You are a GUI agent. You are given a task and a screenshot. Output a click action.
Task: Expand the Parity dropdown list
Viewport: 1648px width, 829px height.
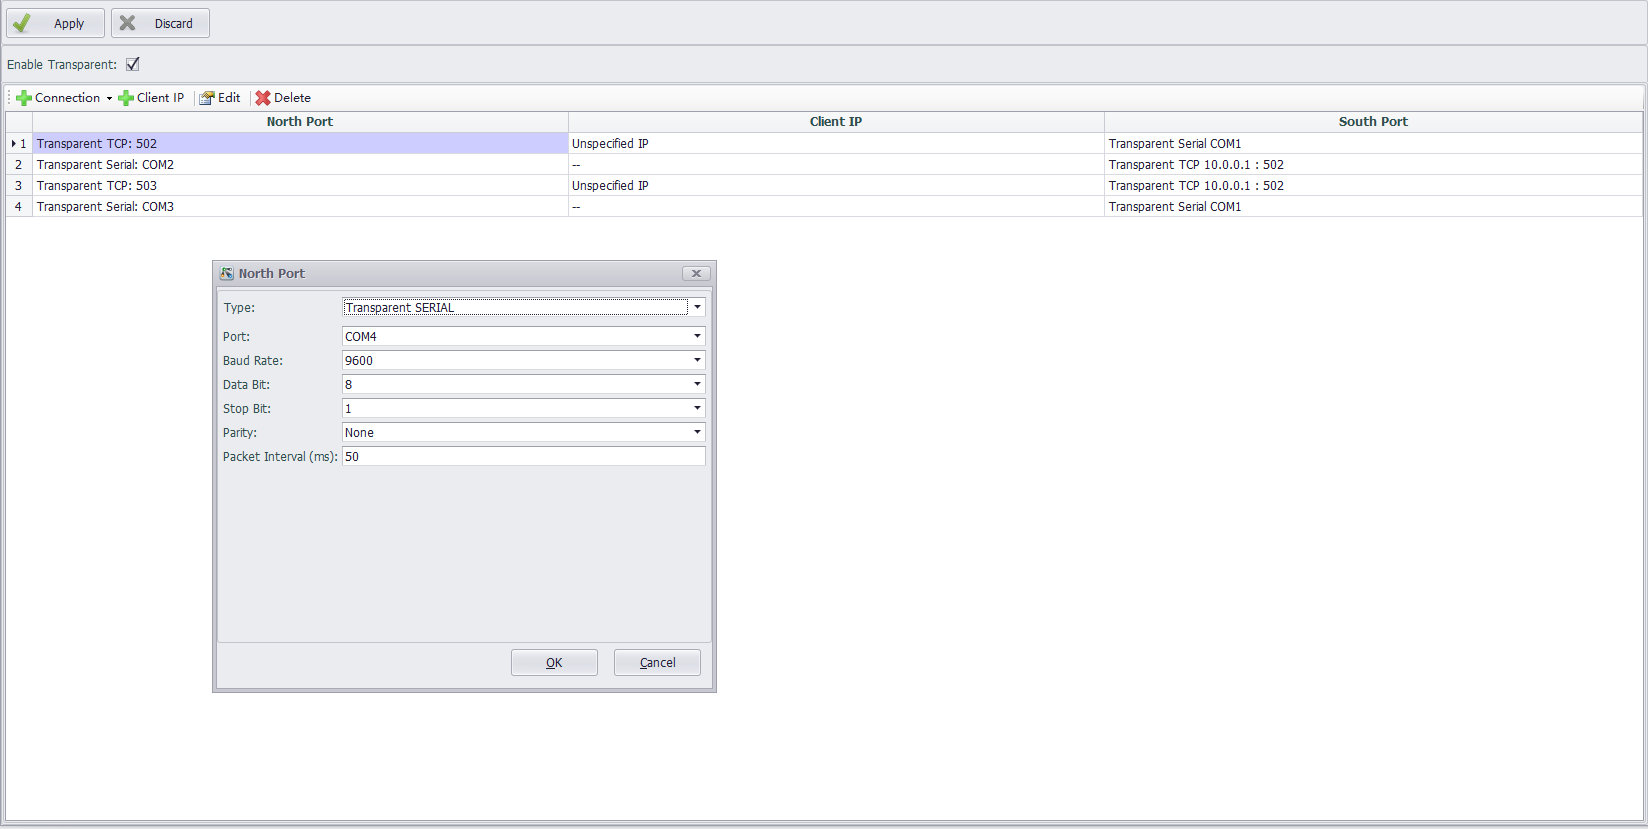[x=697, y=433]
